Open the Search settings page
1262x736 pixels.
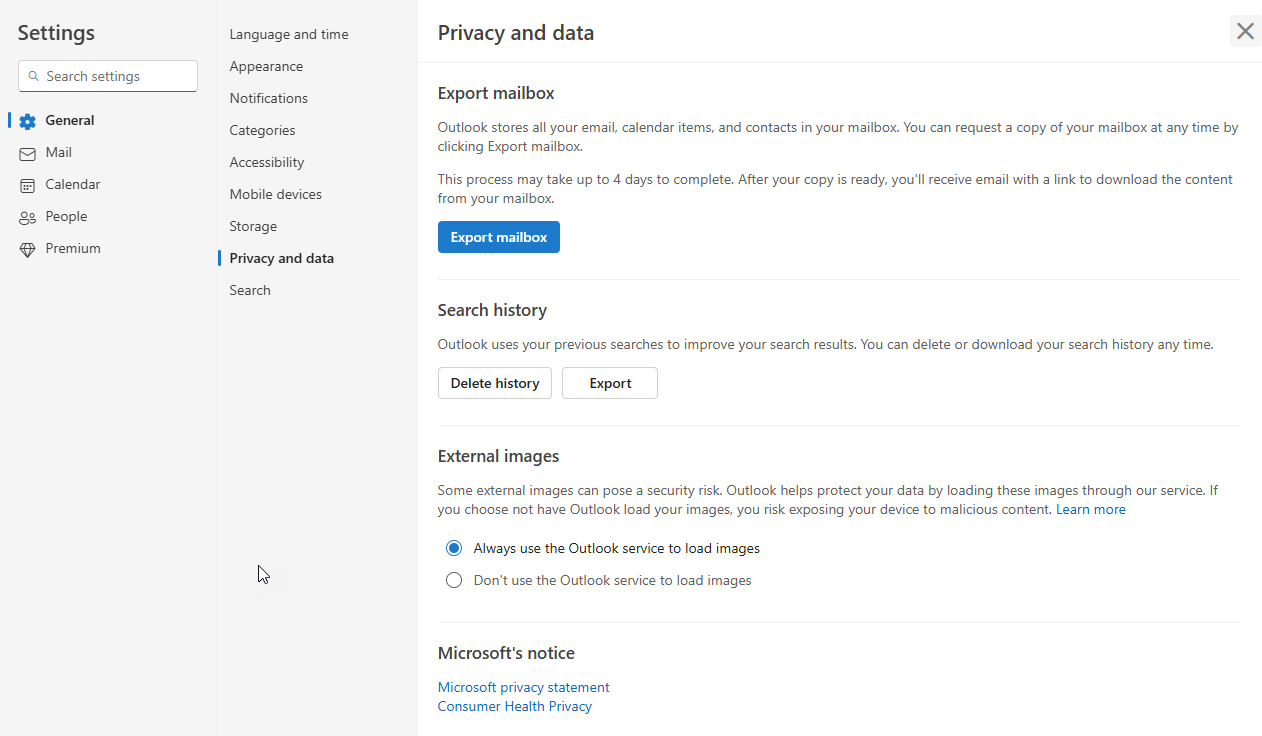[x=250, y=290]
